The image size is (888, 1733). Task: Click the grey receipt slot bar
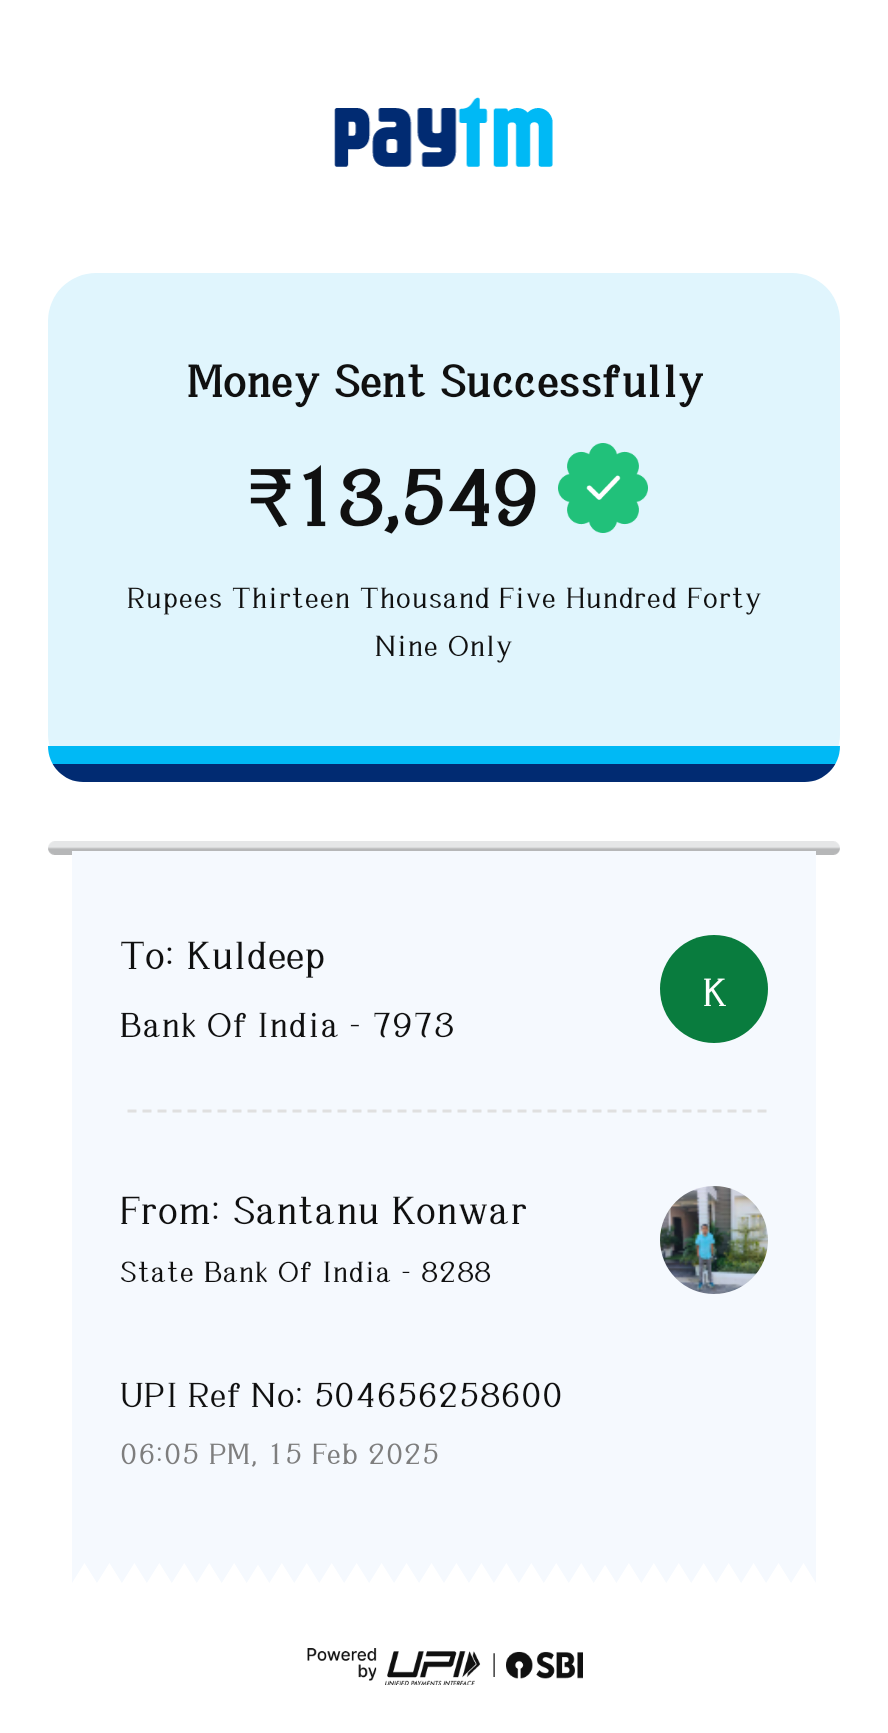(444, 848)
